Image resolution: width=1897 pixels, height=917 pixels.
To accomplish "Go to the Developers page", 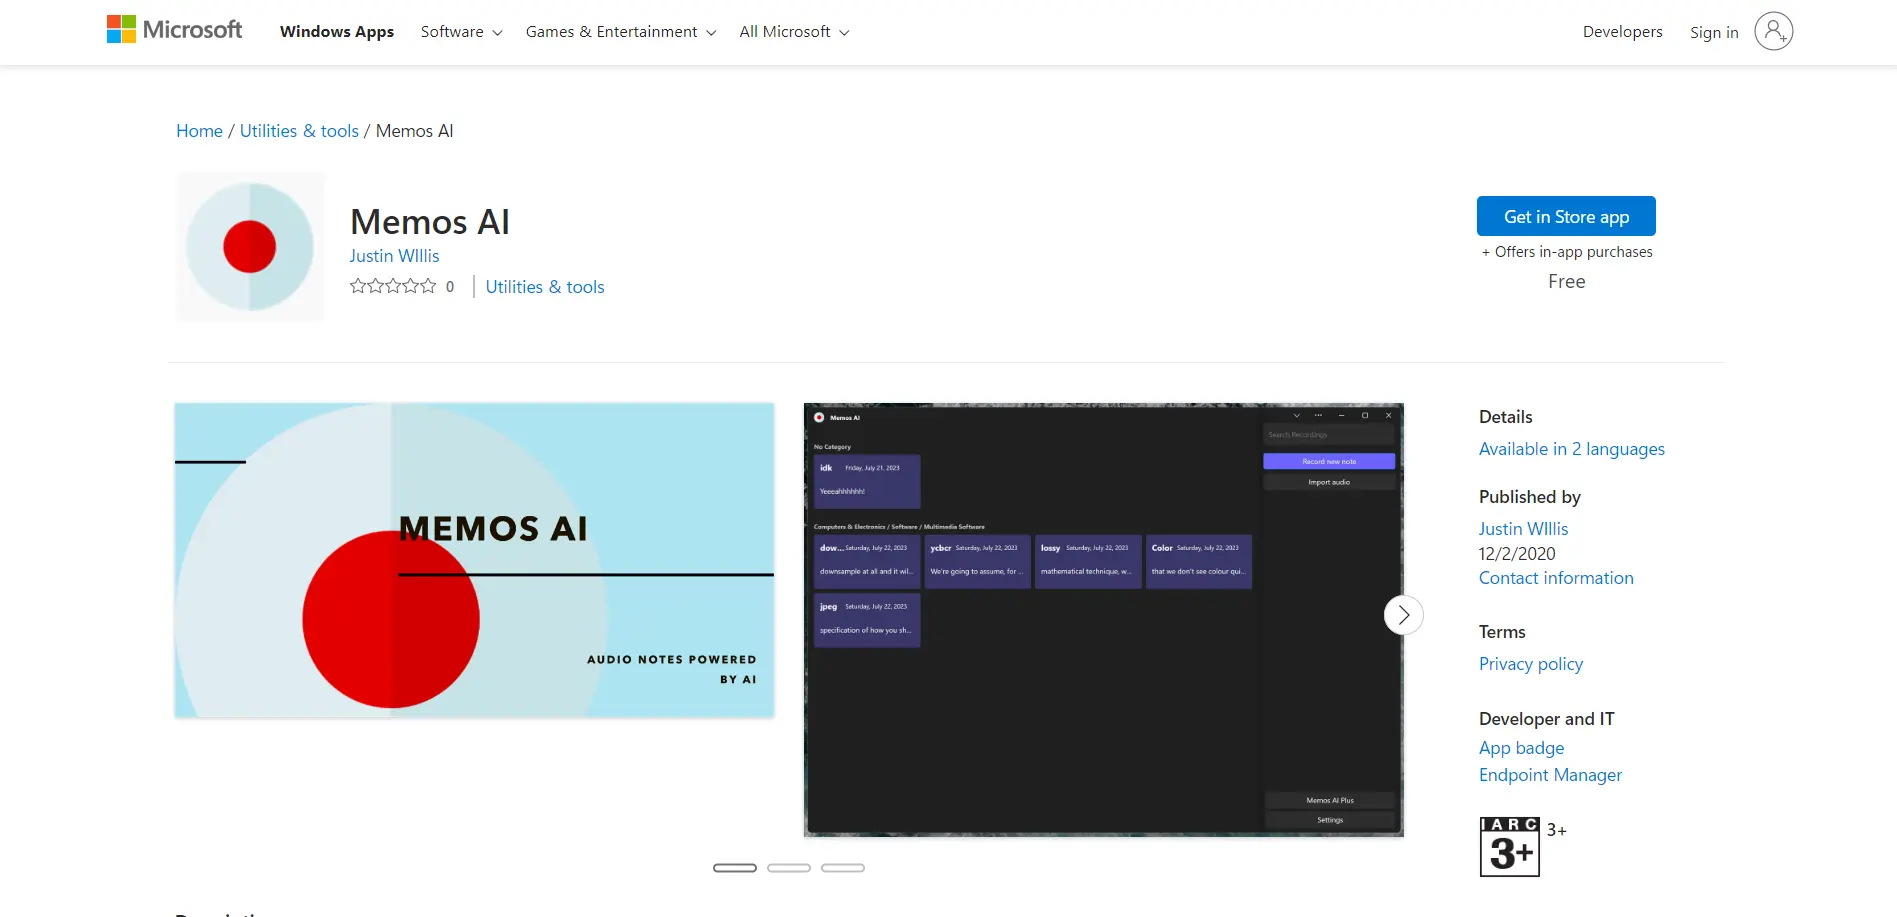I will point(1622,32).
